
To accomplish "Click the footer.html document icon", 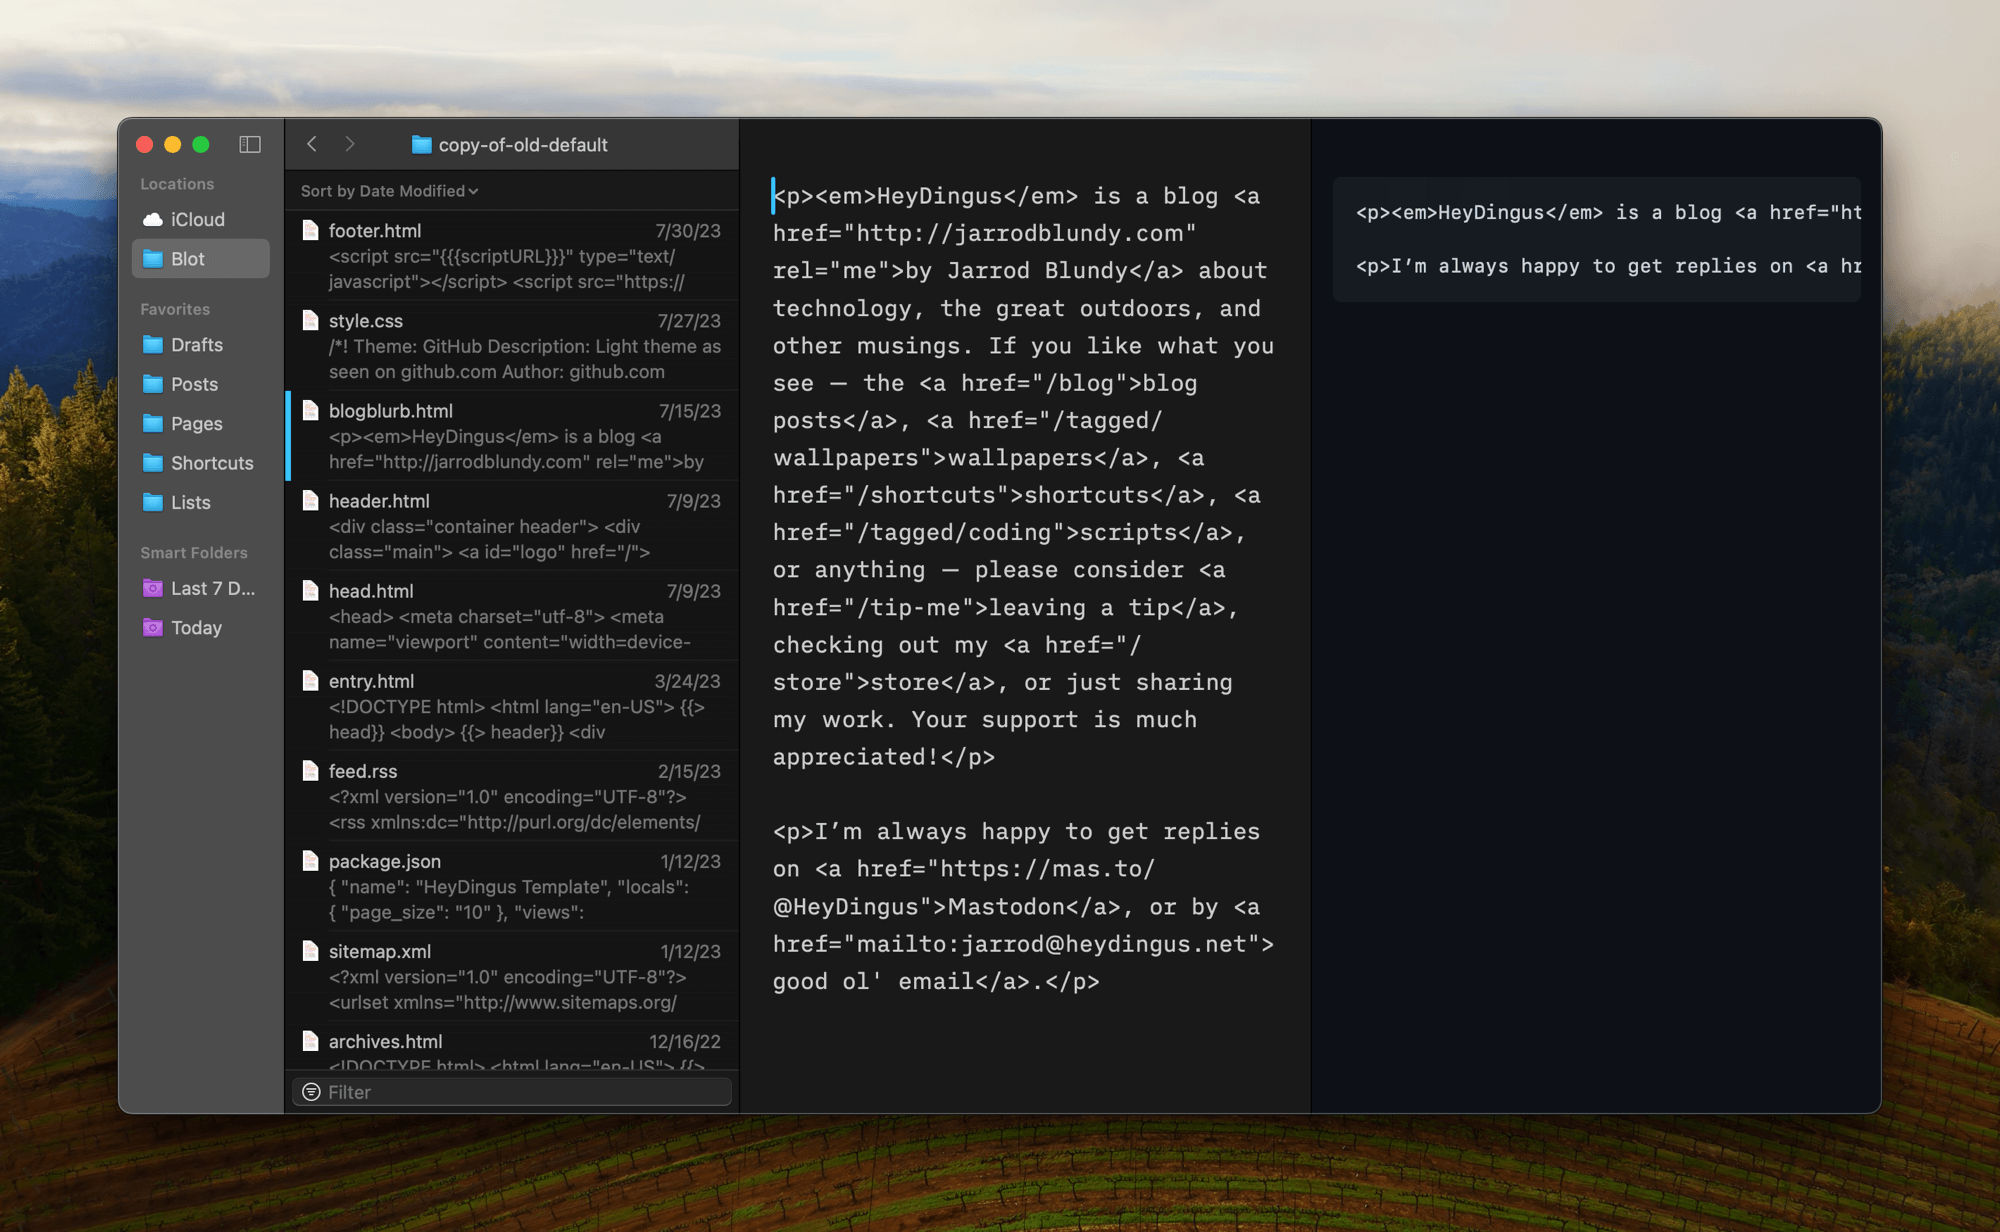I will (311, 231).
